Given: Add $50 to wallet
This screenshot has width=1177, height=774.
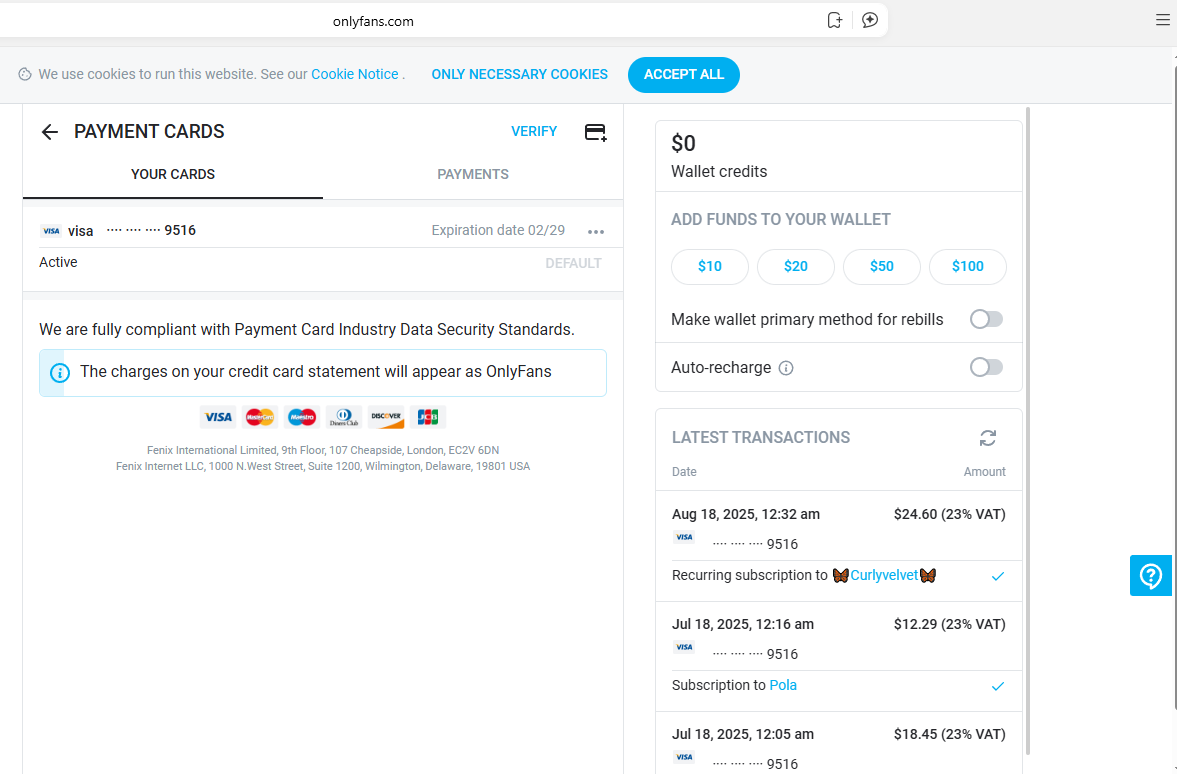Looking at the screenshot, I should (881, 267).
